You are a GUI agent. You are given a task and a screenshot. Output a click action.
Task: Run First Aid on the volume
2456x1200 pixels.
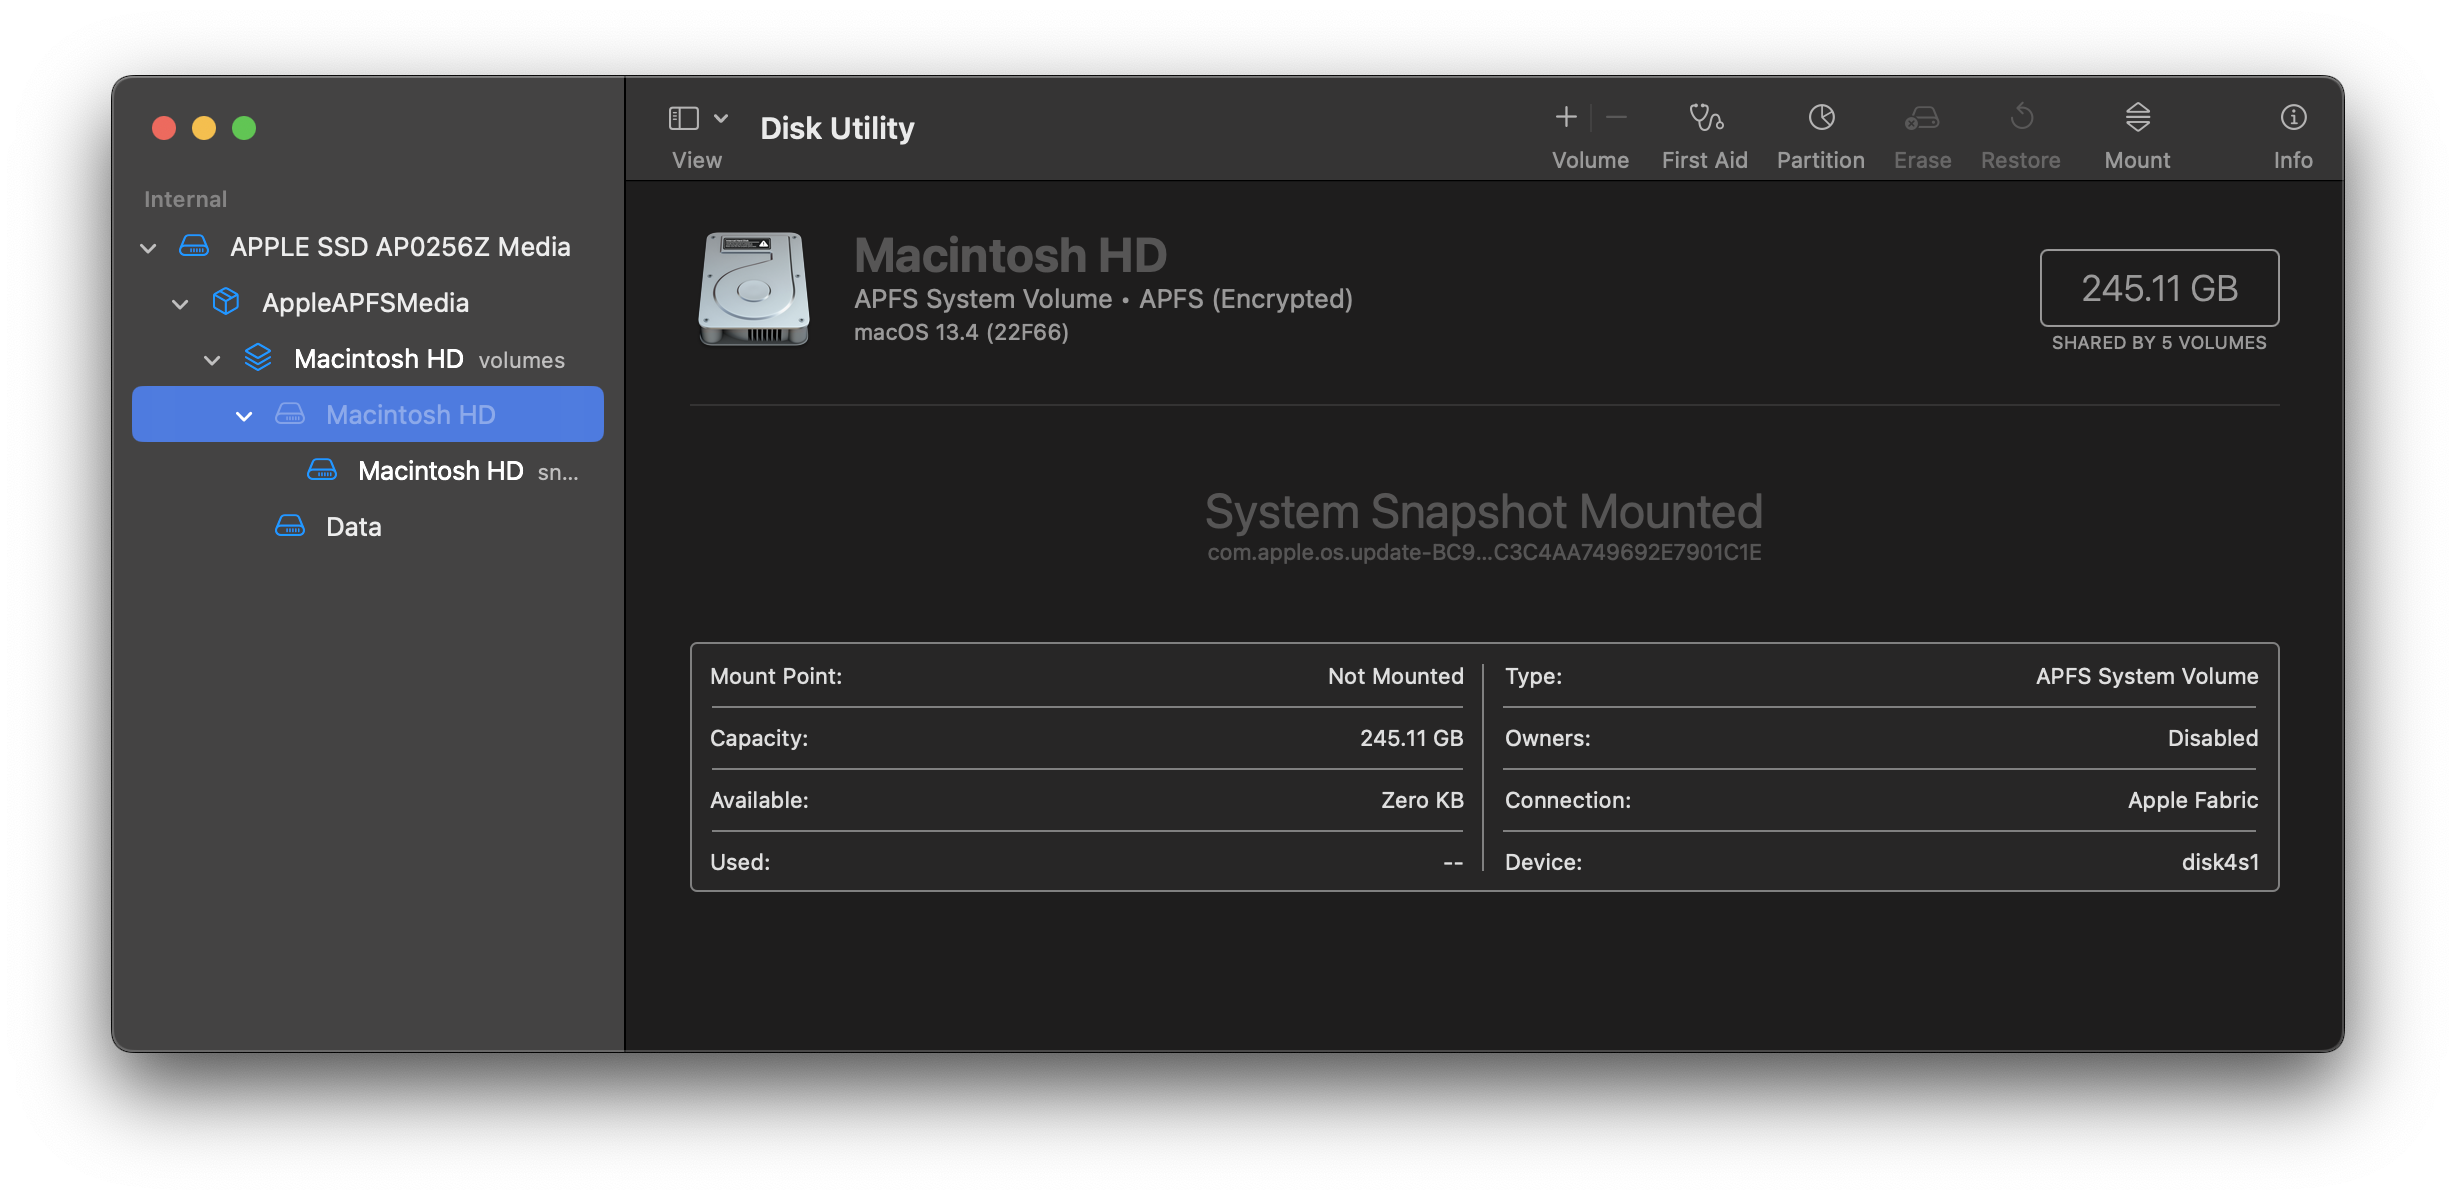click(1705, 119)
